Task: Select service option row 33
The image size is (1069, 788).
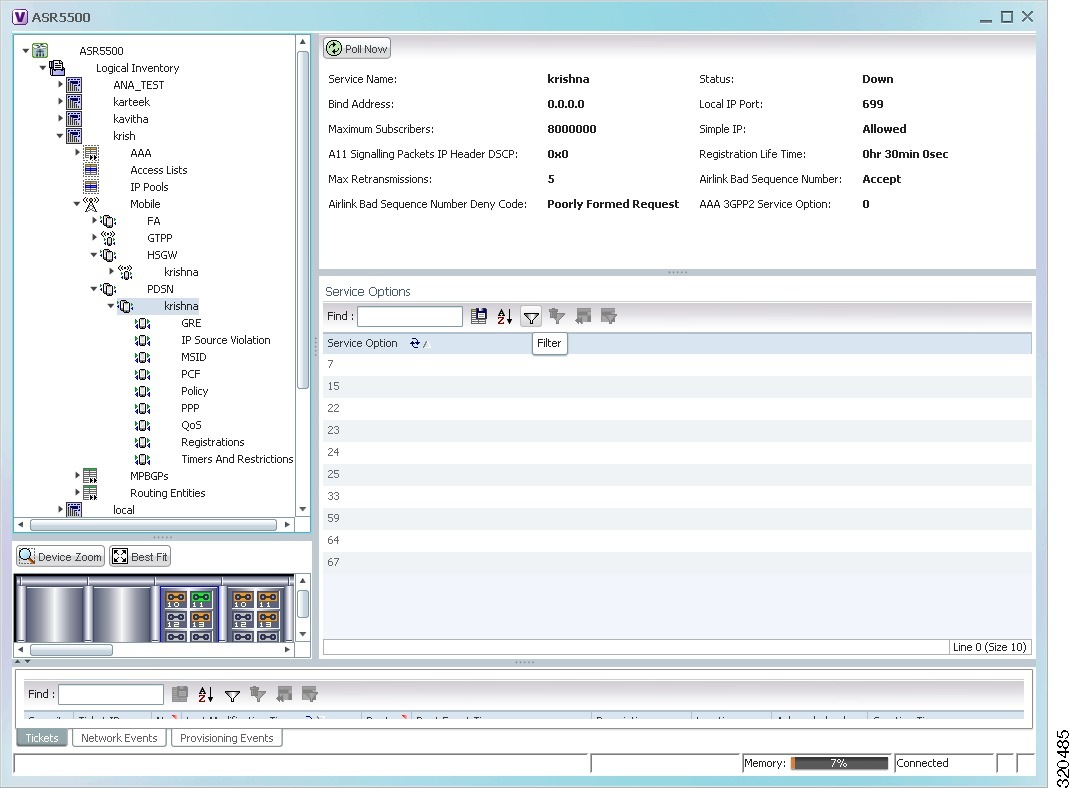Action: tap(677, 496)
